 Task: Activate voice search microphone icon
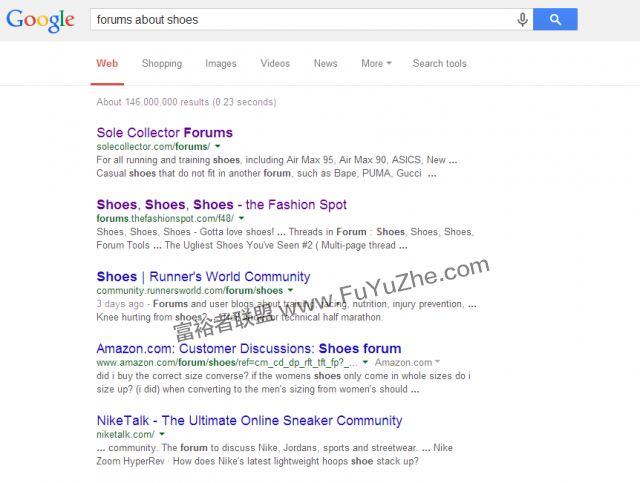pyautogui.click(x=522, y=19)
